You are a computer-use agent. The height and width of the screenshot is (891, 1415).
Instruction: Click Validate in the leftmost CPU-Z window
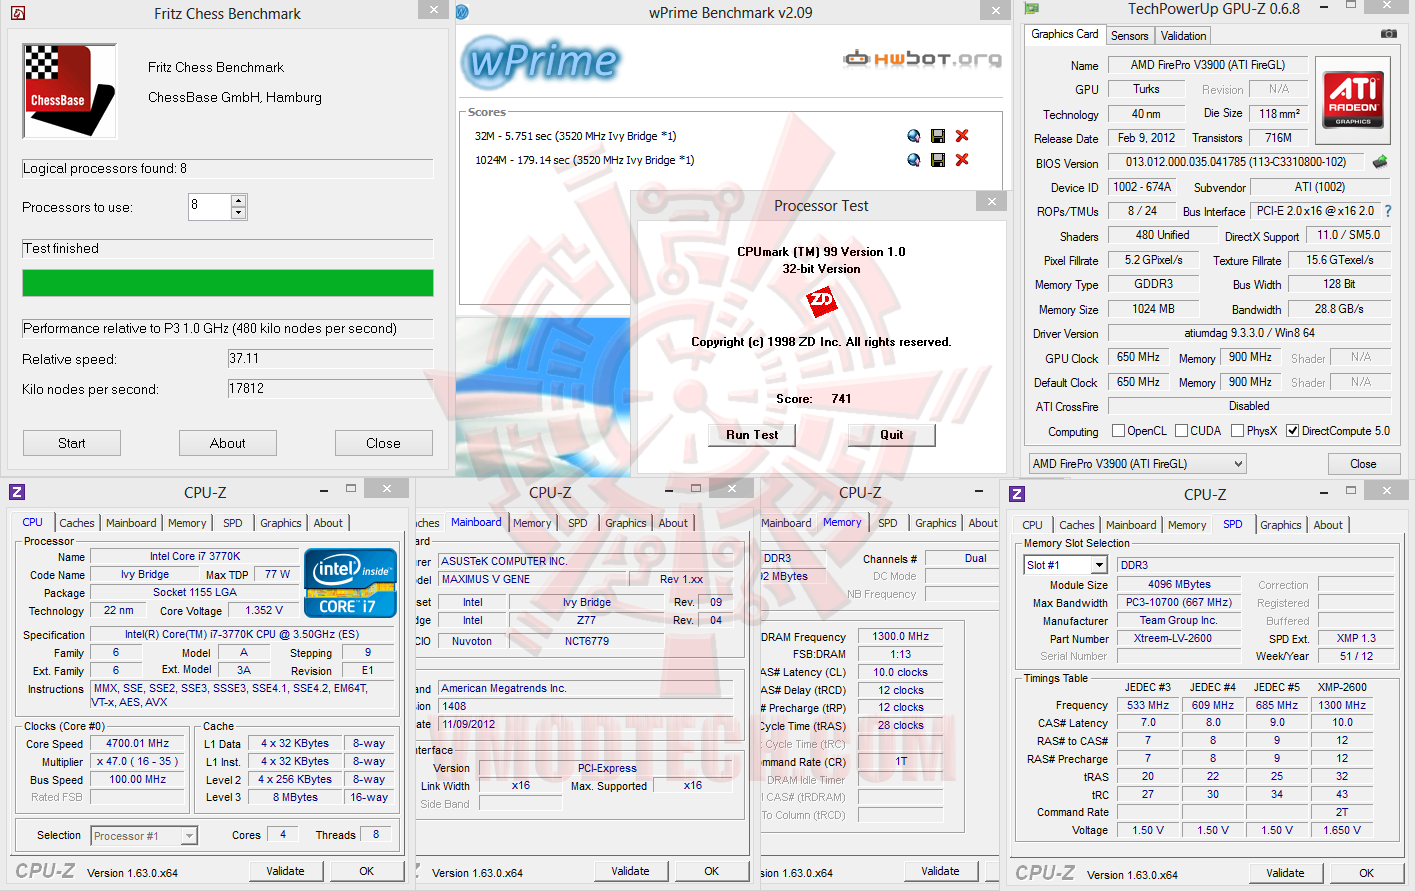285,871
